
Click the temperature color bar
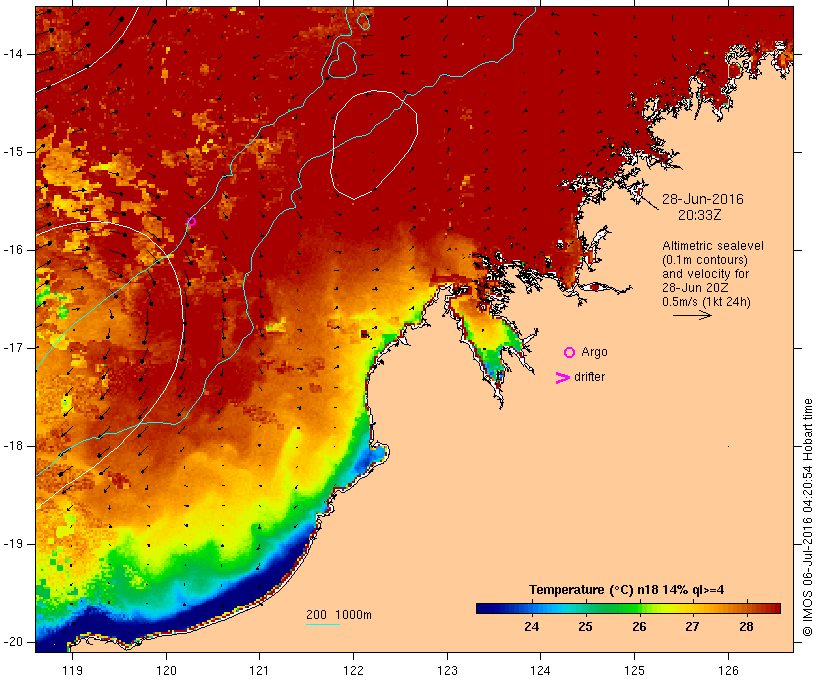pos(628,608)
